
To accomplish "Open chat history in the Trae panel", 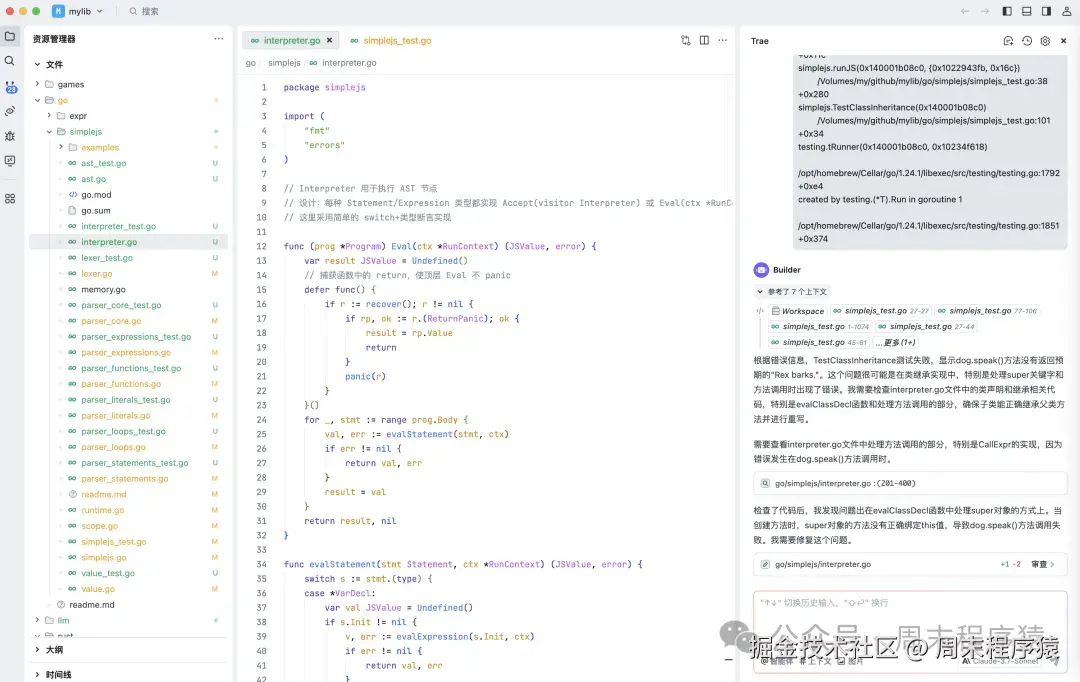I will (1027, 41).
